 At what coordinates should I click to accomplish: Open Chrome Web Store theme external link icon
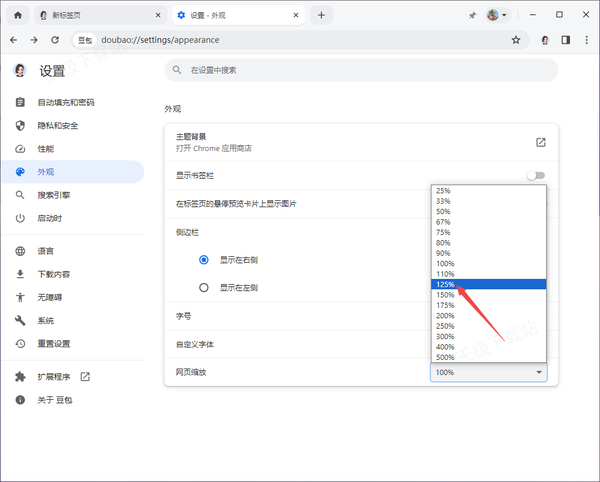540,142
